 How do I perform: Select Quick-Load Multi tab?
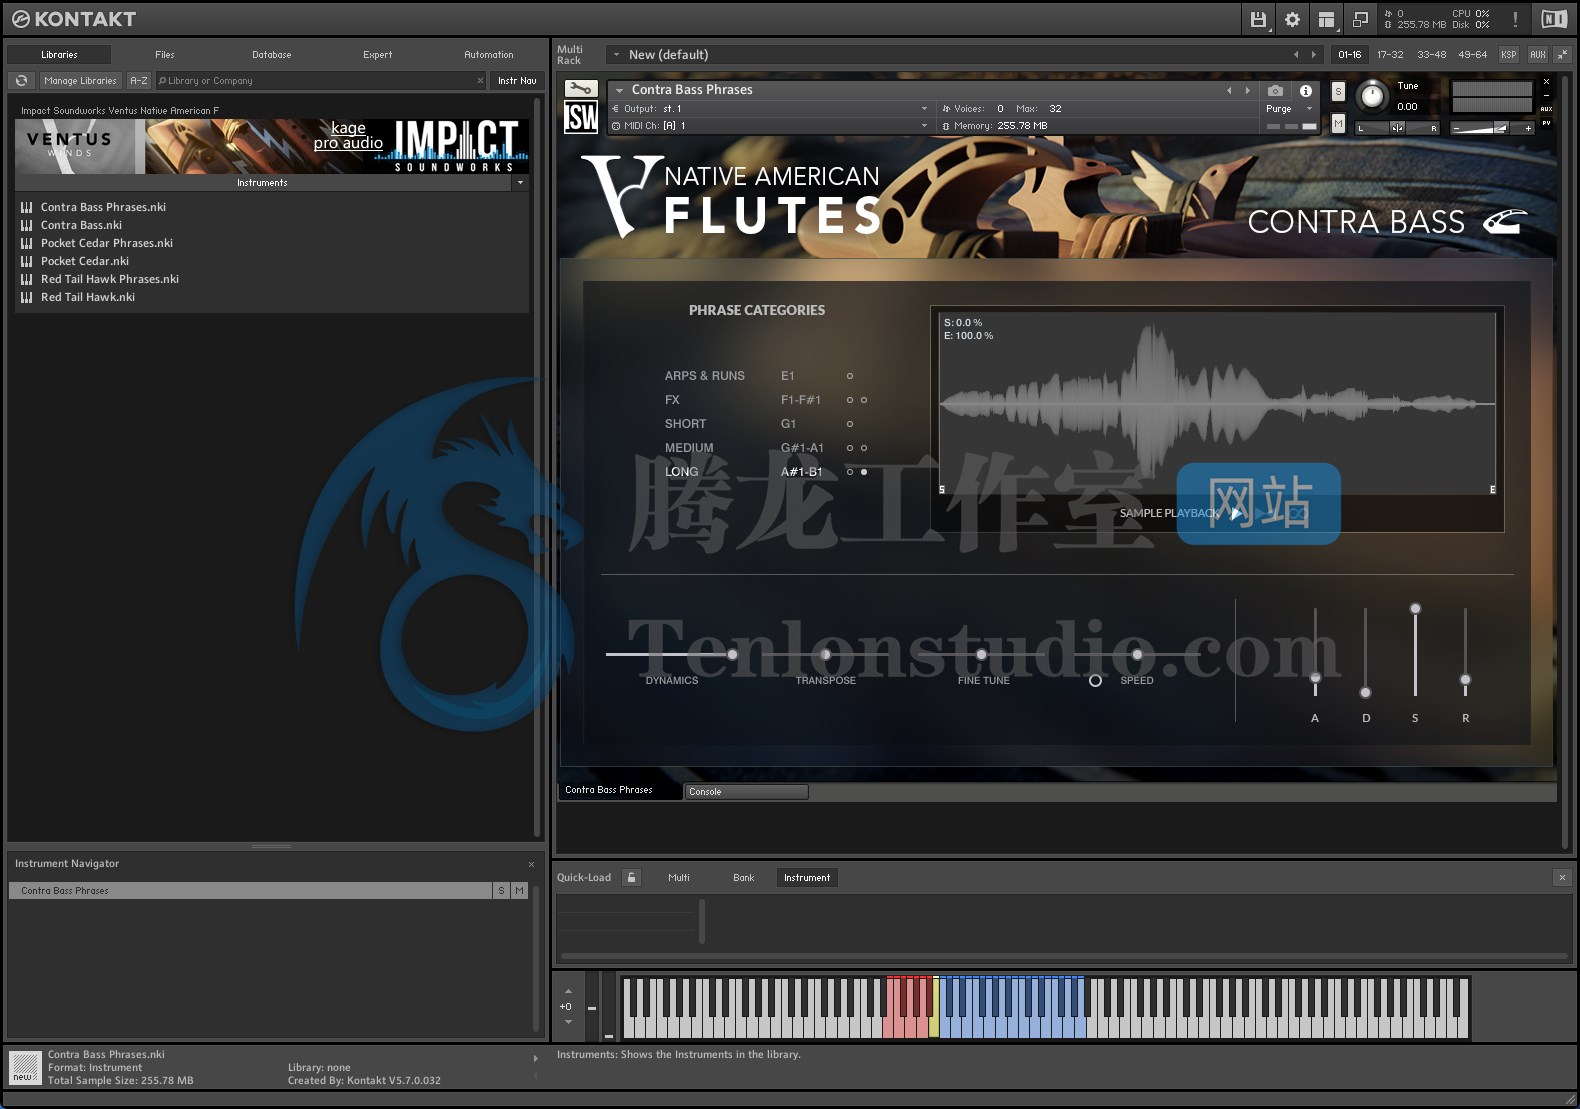[679, 878]
